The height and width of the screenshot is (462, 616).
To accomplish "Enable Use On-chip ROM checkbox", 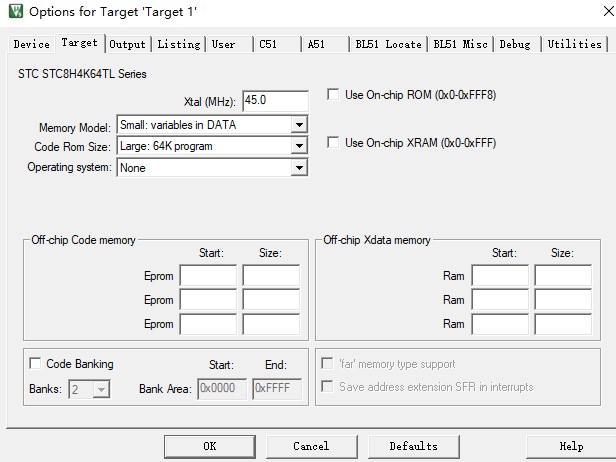I will click(x=333, y=95).
